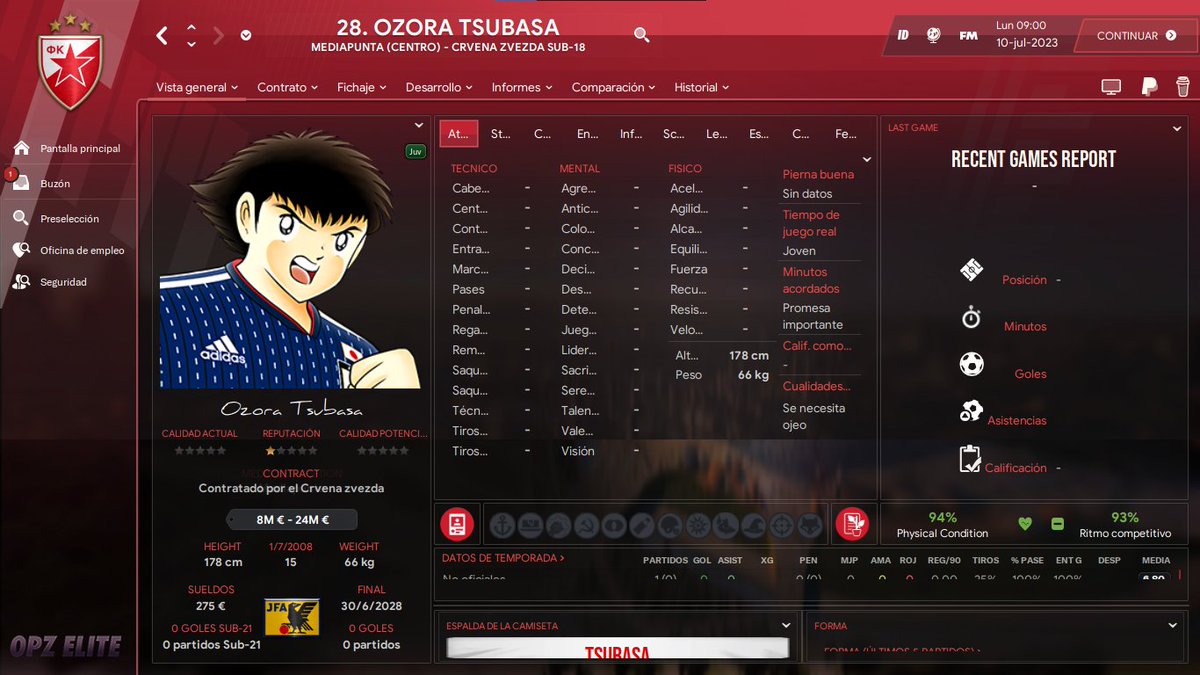Switch to the Fe... tab

[x=846, y=133]
